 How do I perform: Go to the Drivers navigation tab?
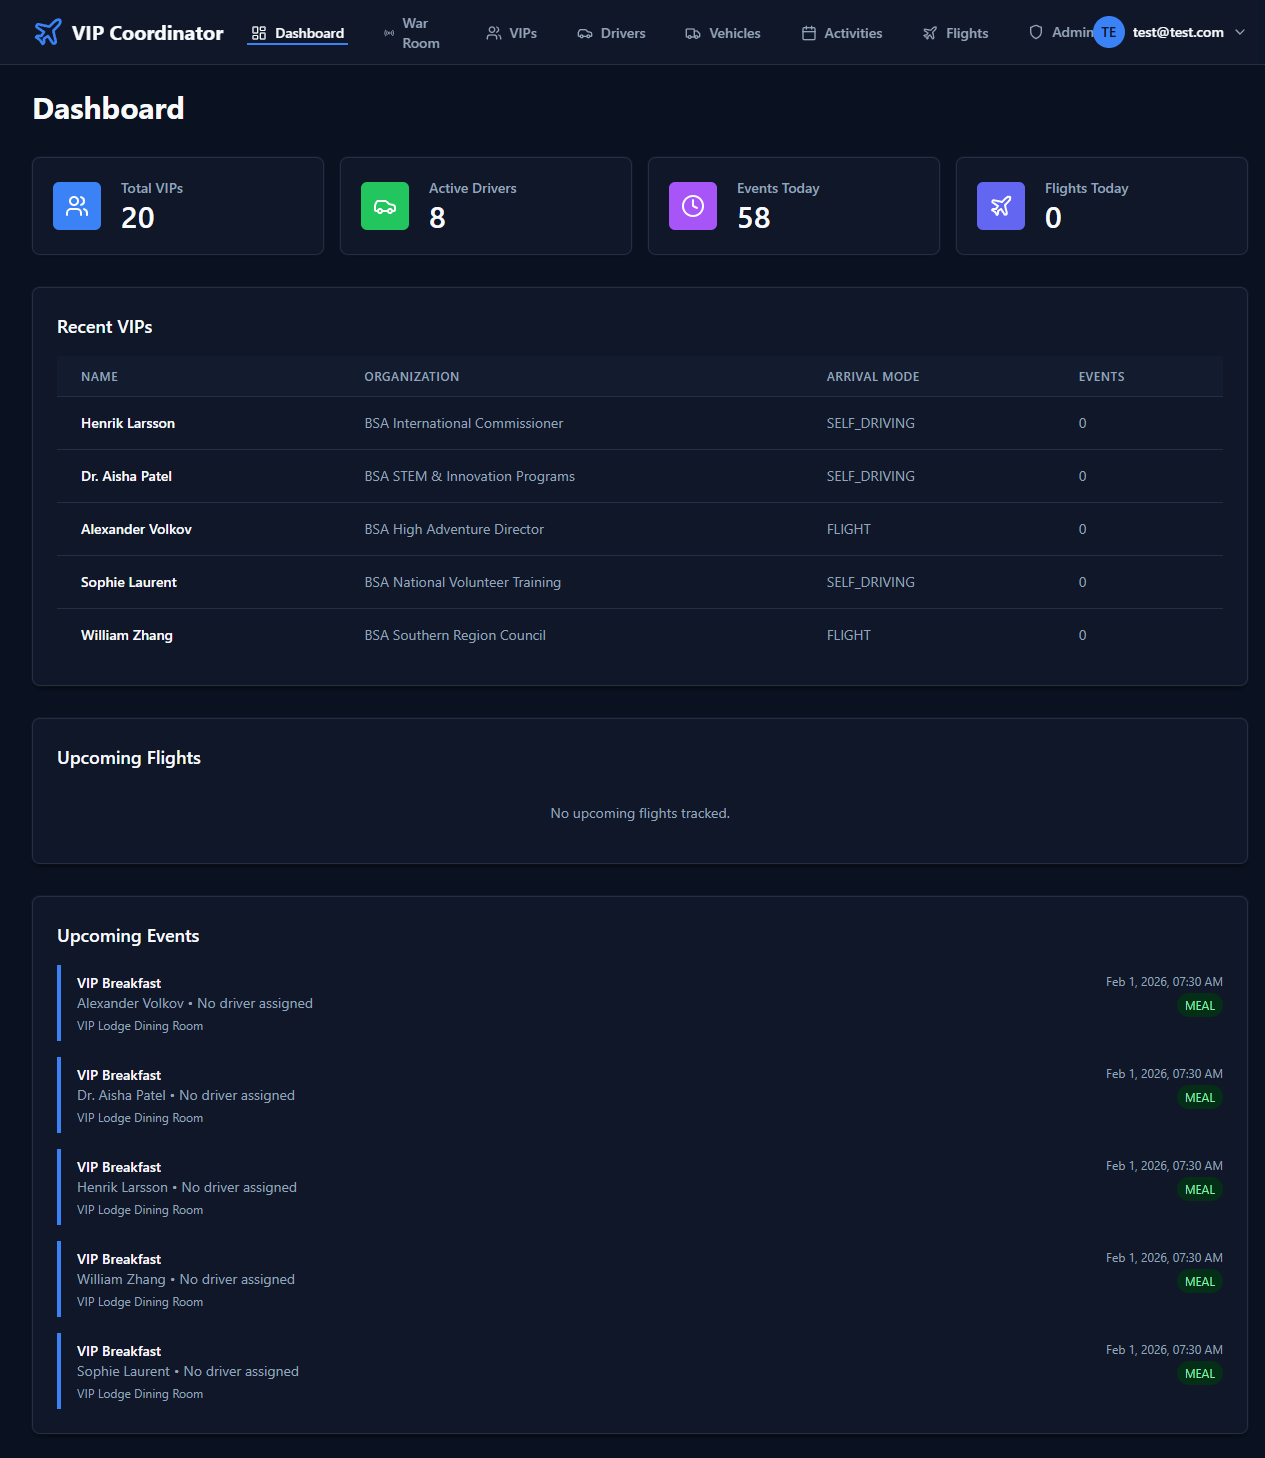612,33
